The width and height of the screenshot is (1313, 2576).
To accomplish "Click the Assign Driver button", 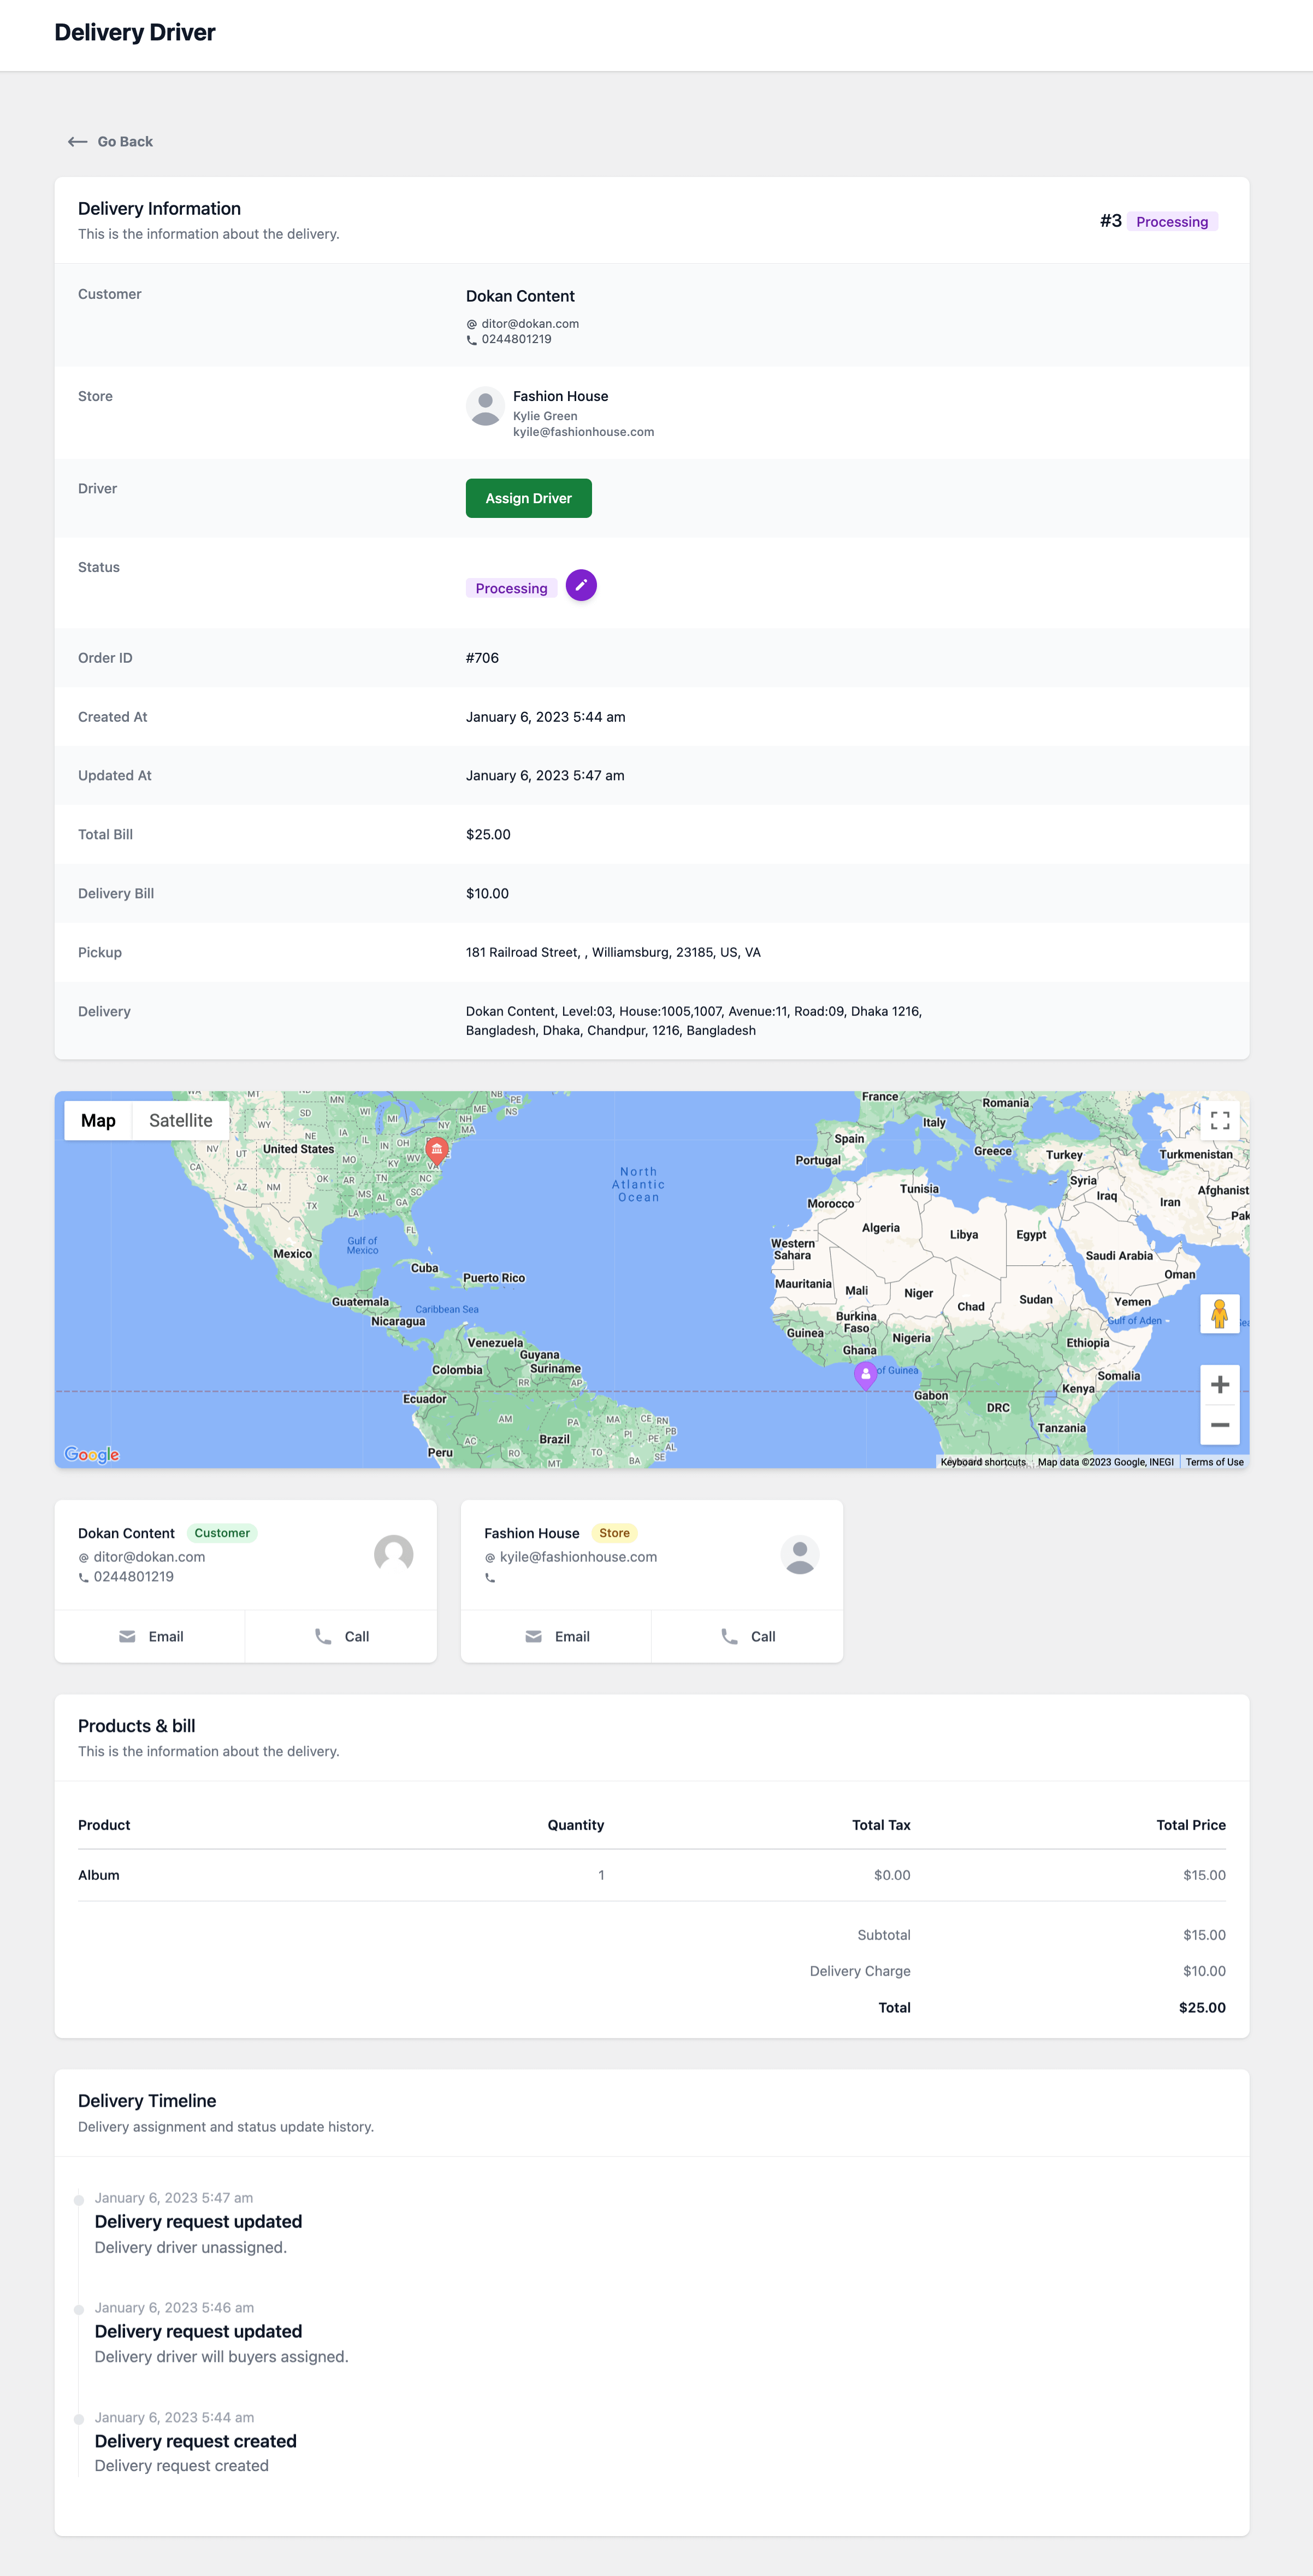I will 528,498.
